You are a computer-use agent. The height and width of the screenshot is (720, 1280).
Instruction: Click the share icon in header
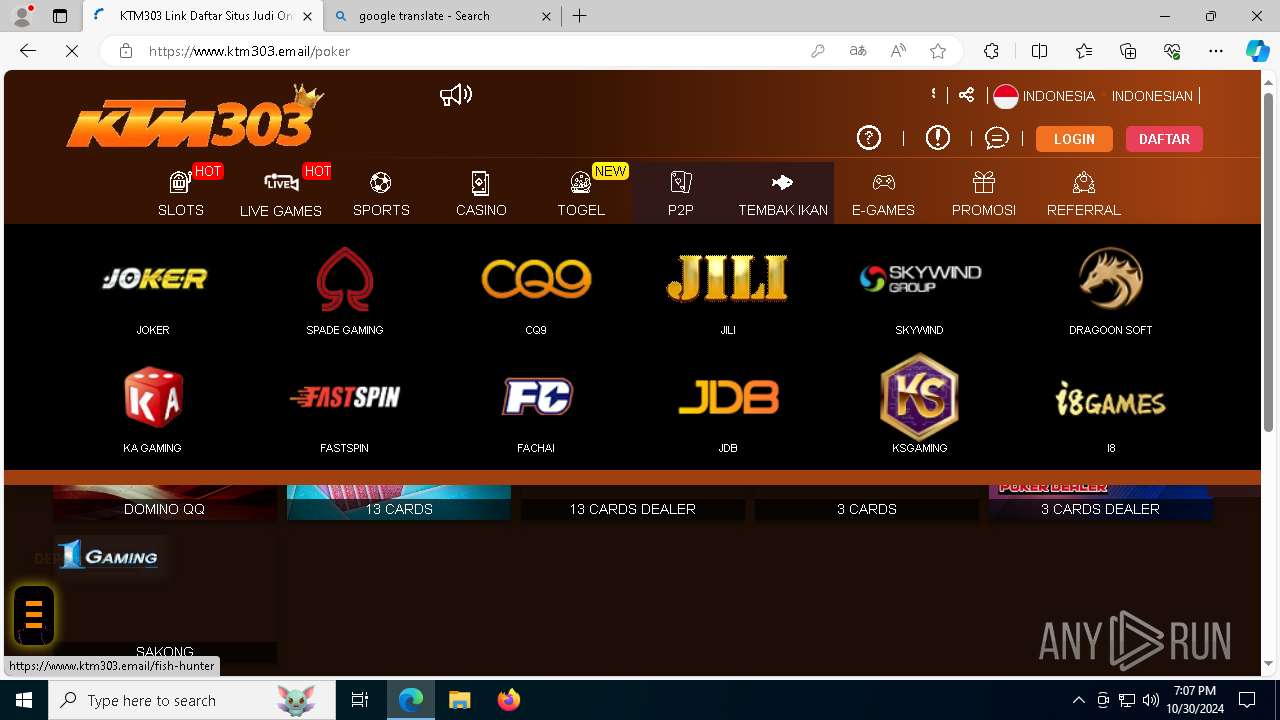click(x=966, y=95)
